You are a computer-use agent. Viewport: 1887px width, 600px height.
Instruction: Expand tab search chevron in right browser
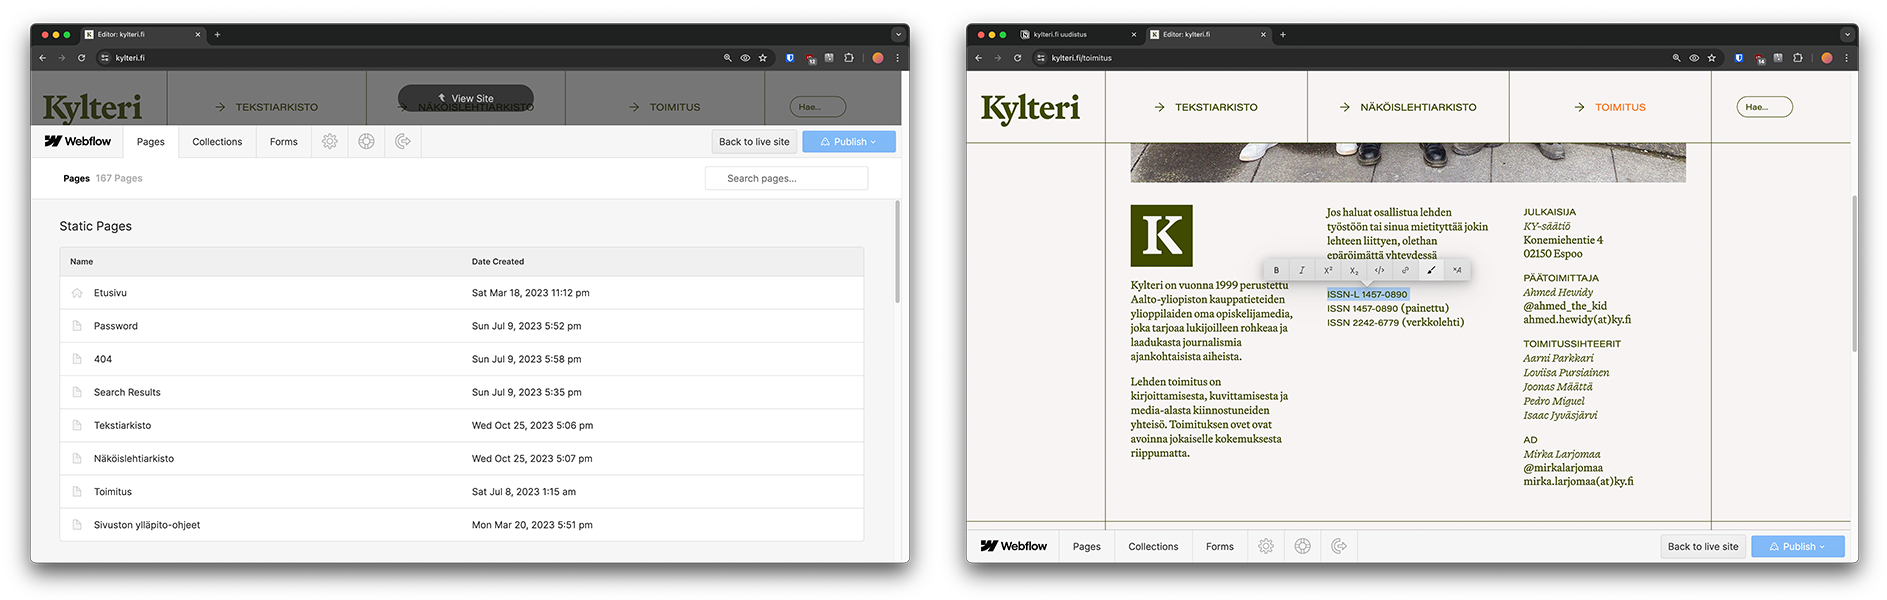1847,34
